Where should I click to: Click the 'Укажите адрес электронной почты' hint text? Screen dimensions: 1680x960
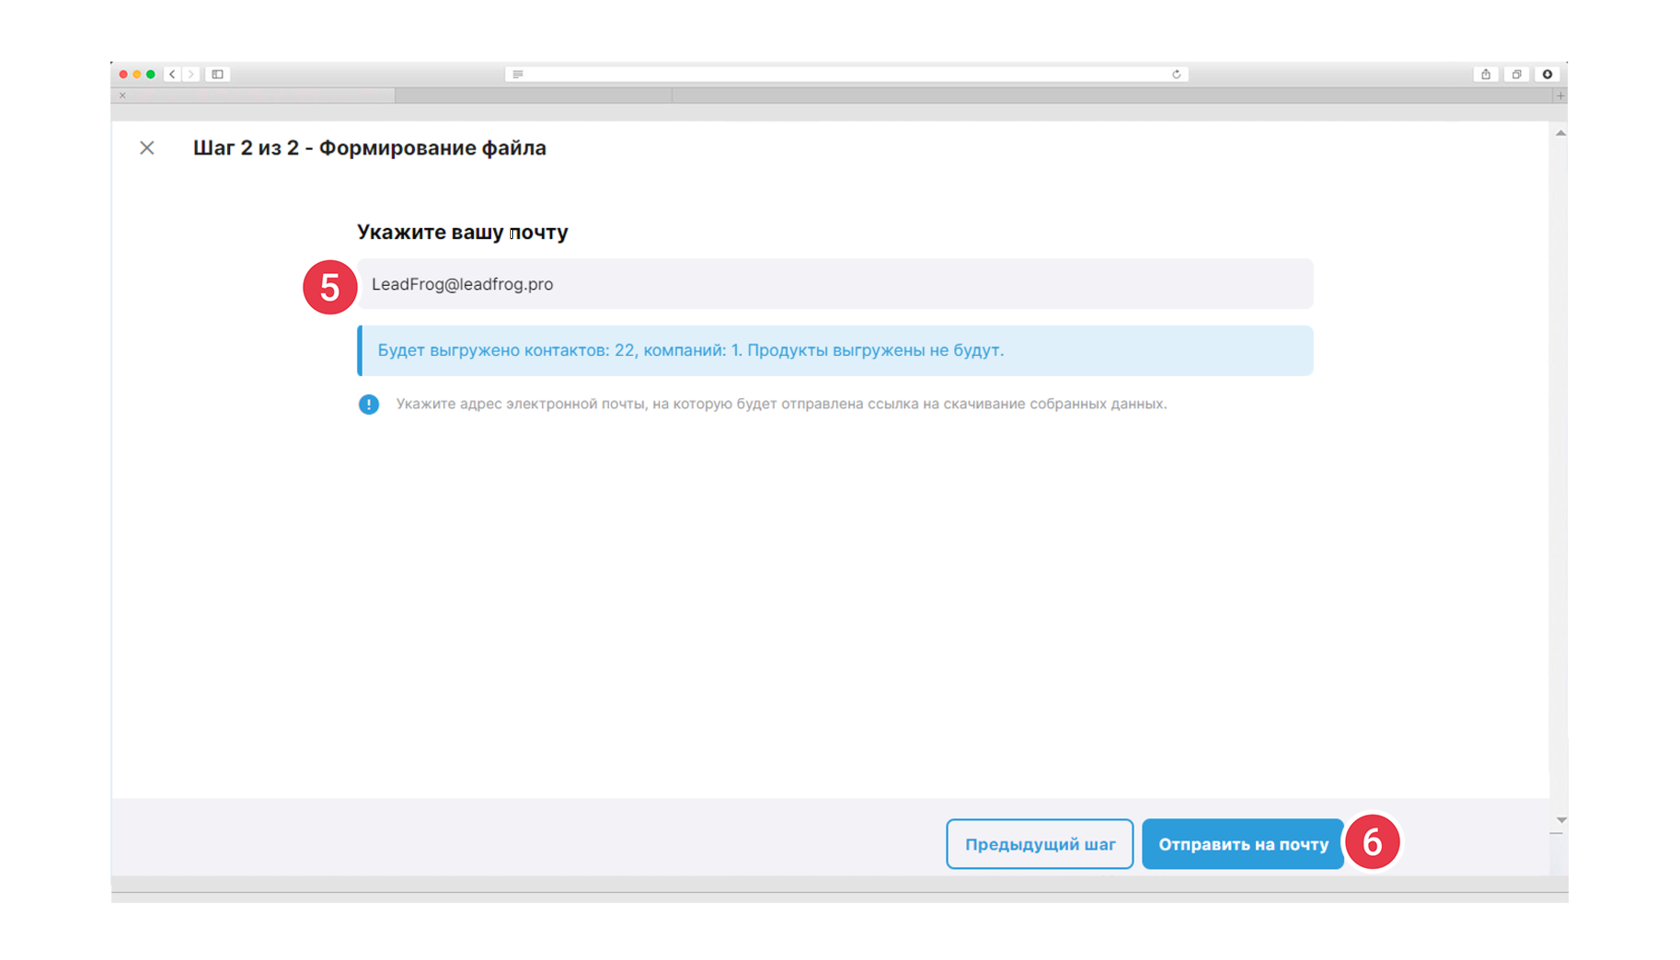[x=781, y=404]
